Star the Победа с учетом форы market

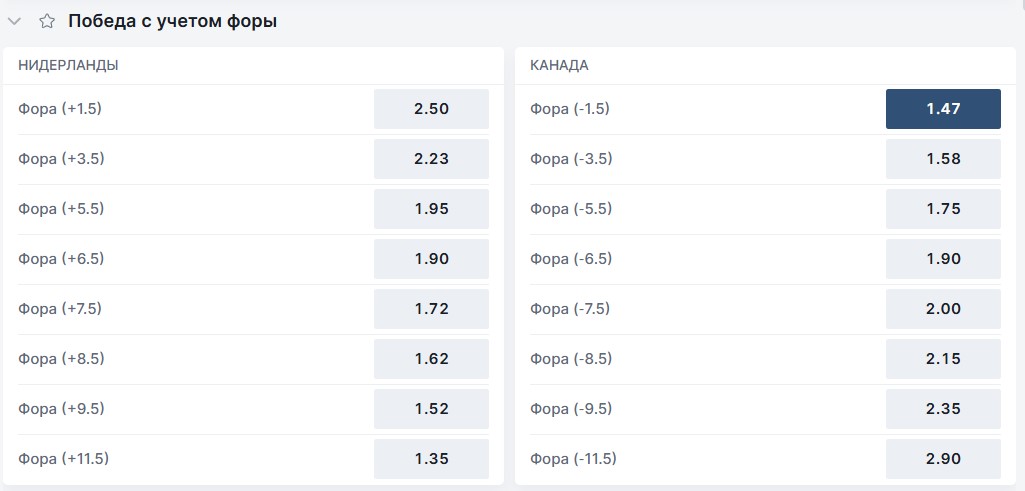[x=46, y=22]
